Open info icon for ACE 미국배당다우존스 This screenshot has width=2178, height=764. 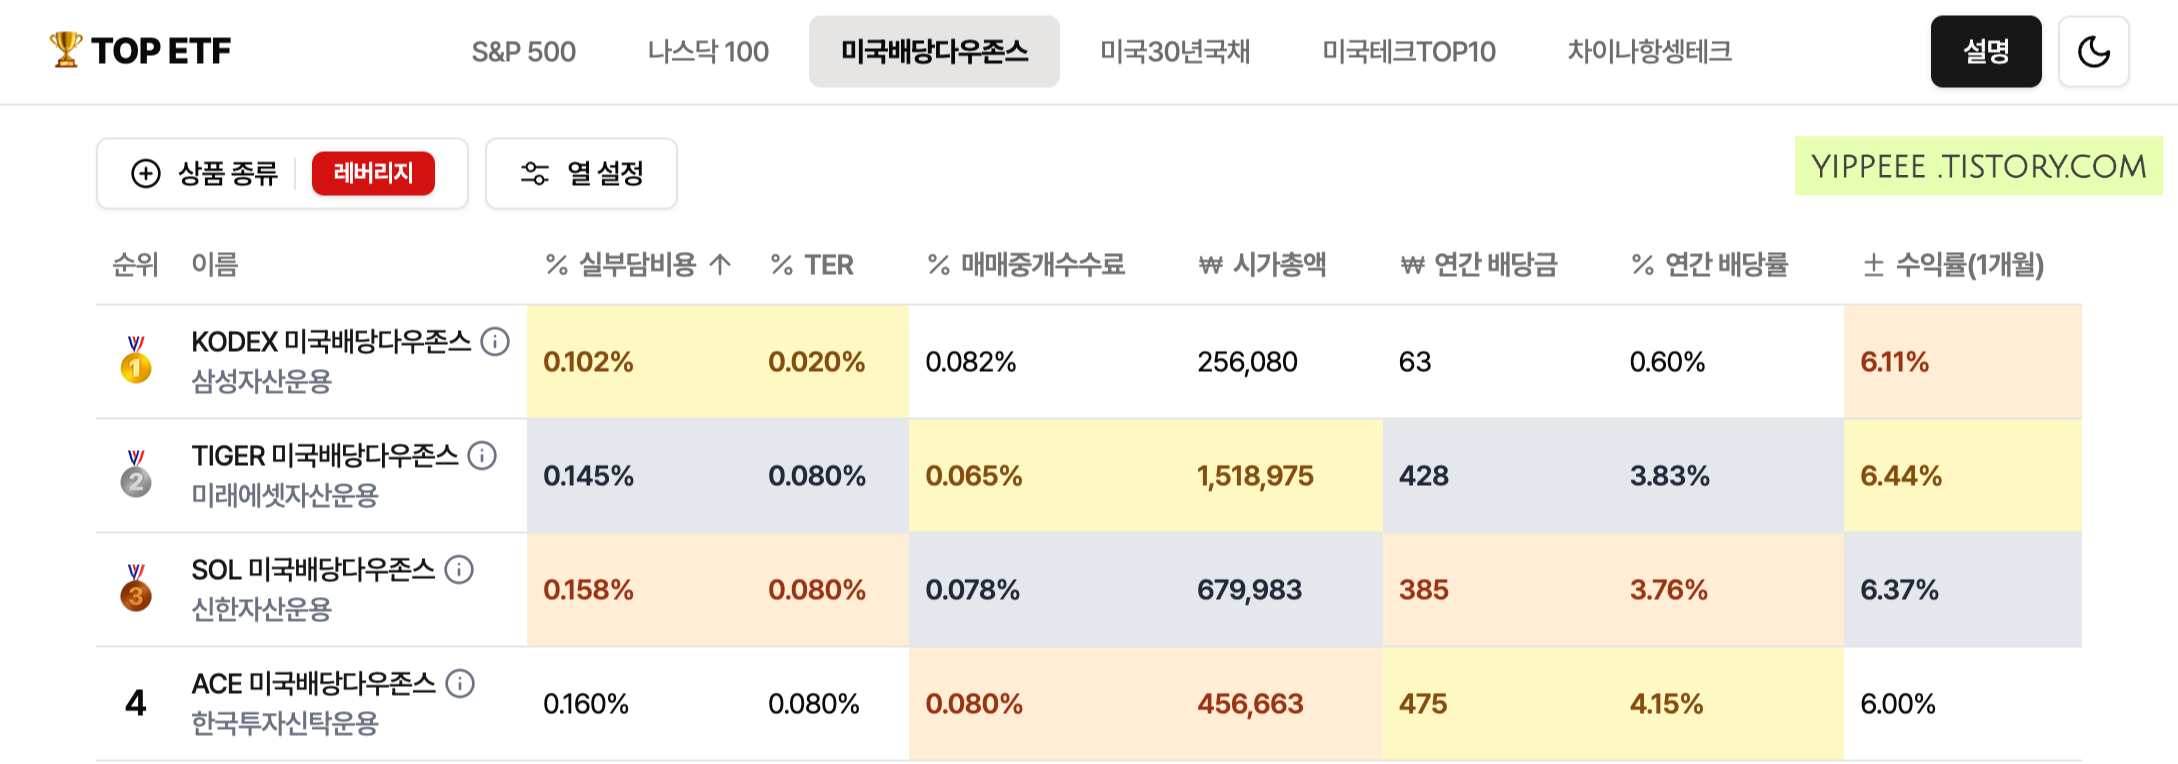coord(460,684)
